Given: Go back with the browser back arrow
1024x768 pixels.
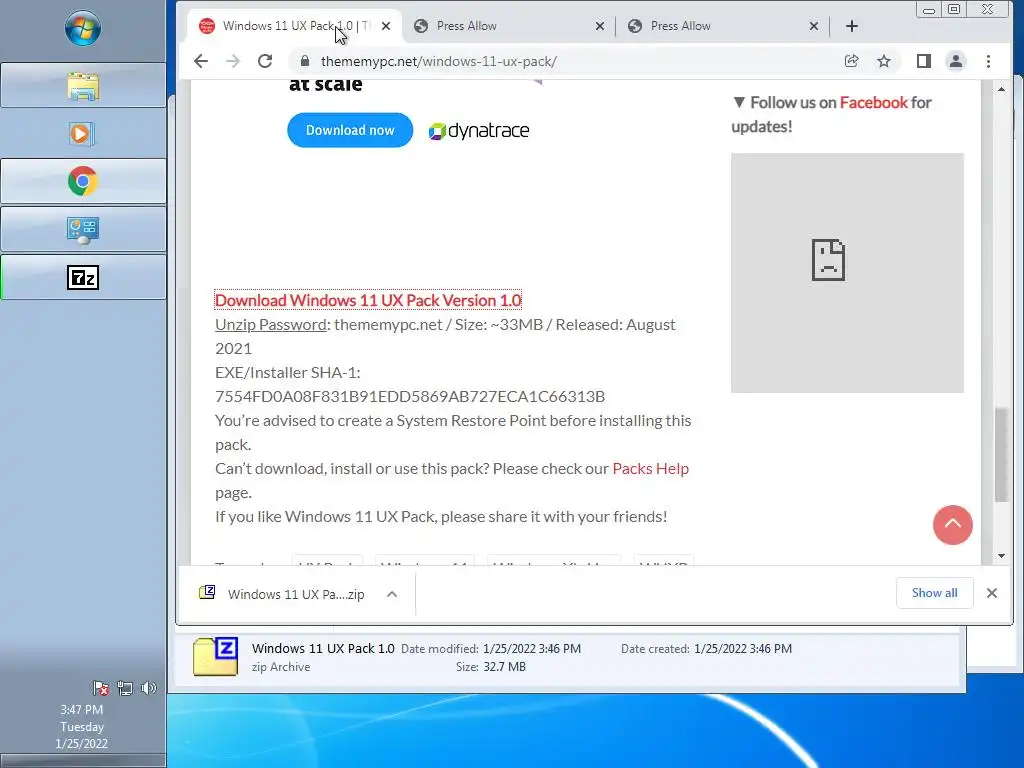Looking at the screenshot, I should [201, 61].
